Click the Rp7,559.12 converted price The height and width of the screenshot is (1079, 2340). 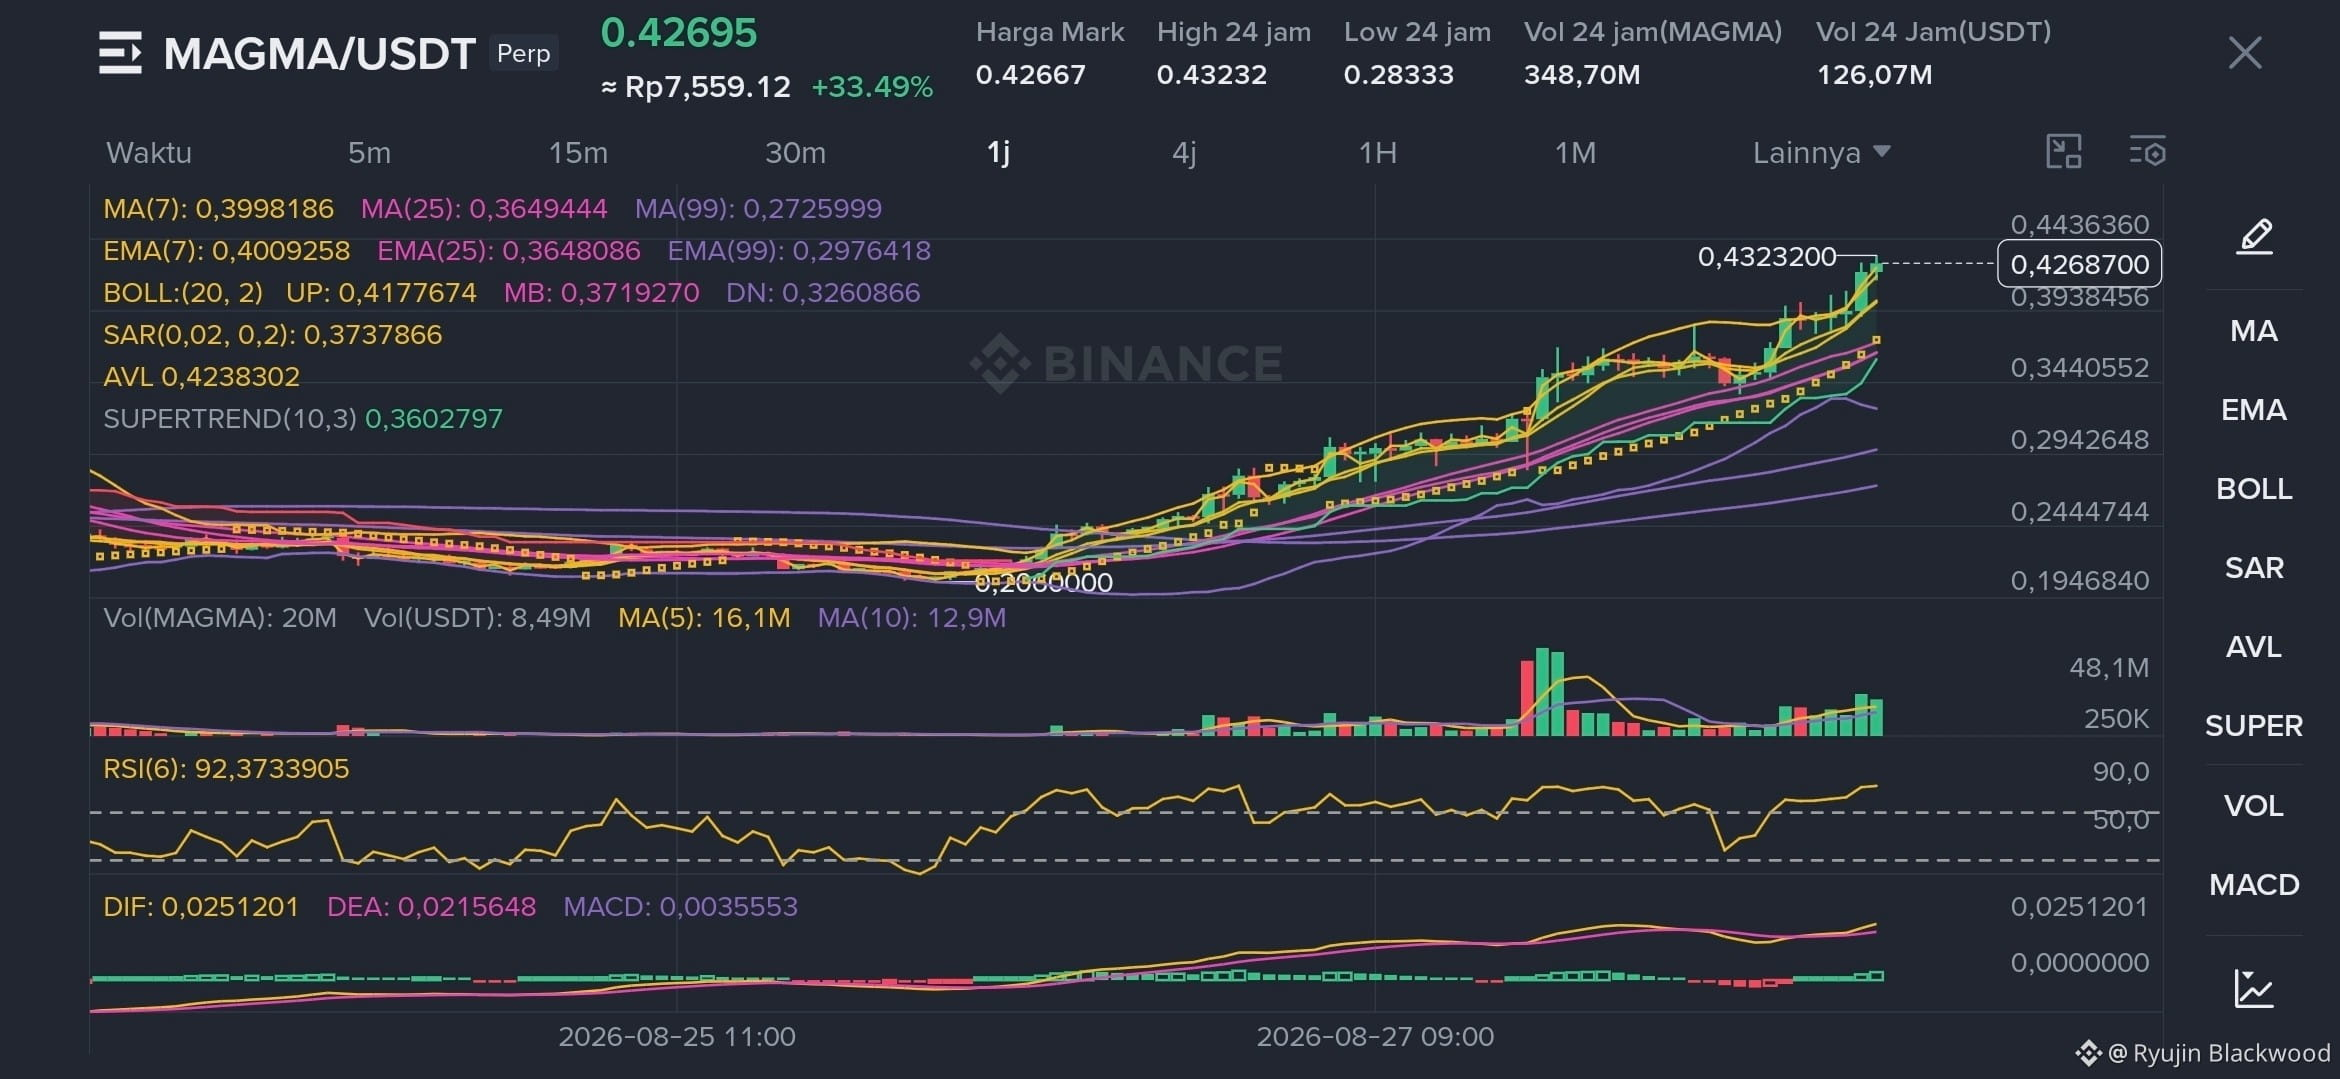click(695, 87)
